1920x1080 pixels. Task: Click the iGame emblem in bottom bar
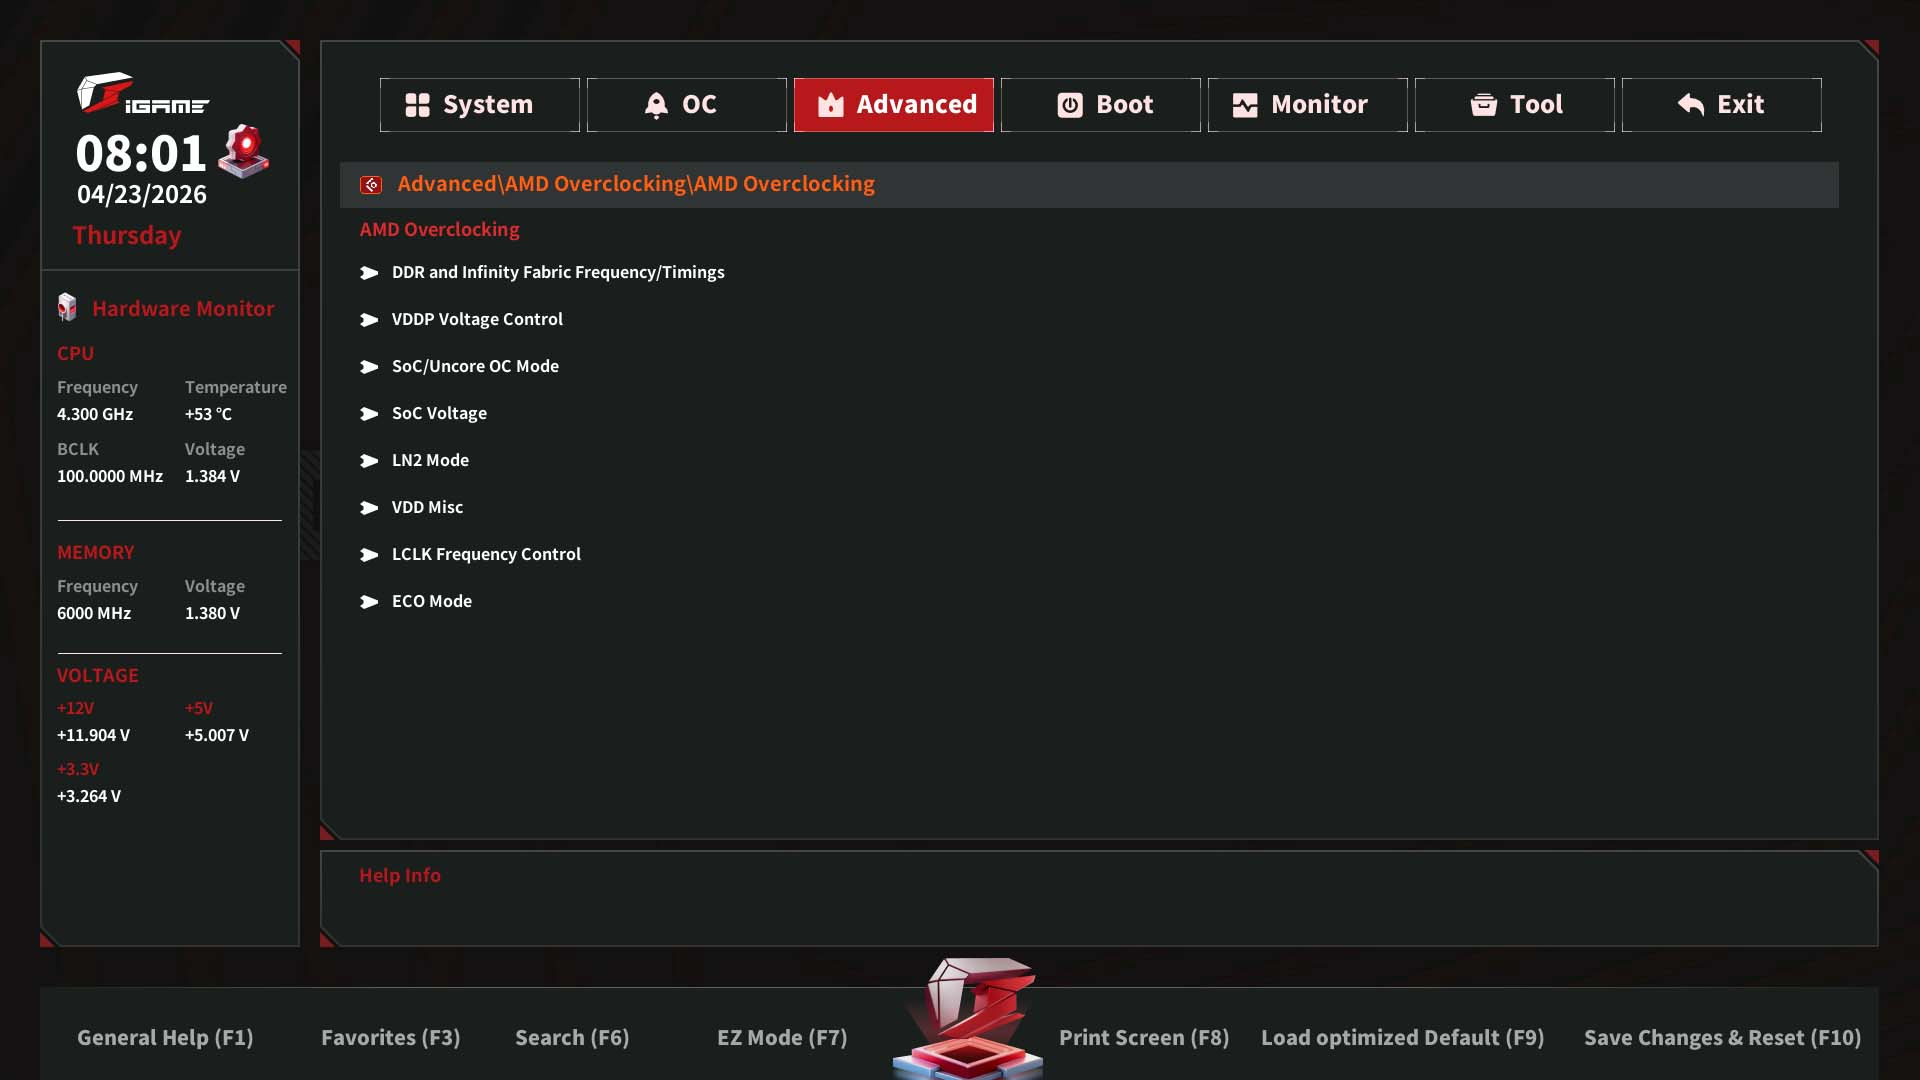(x=968, y=1018)
